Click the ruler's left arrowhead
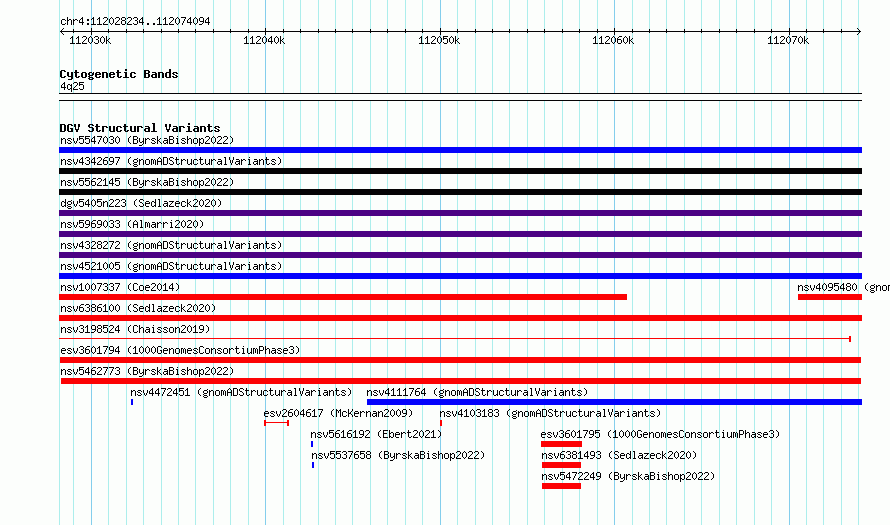The width and height of the screenshot is (890, 525). point(62,31)
